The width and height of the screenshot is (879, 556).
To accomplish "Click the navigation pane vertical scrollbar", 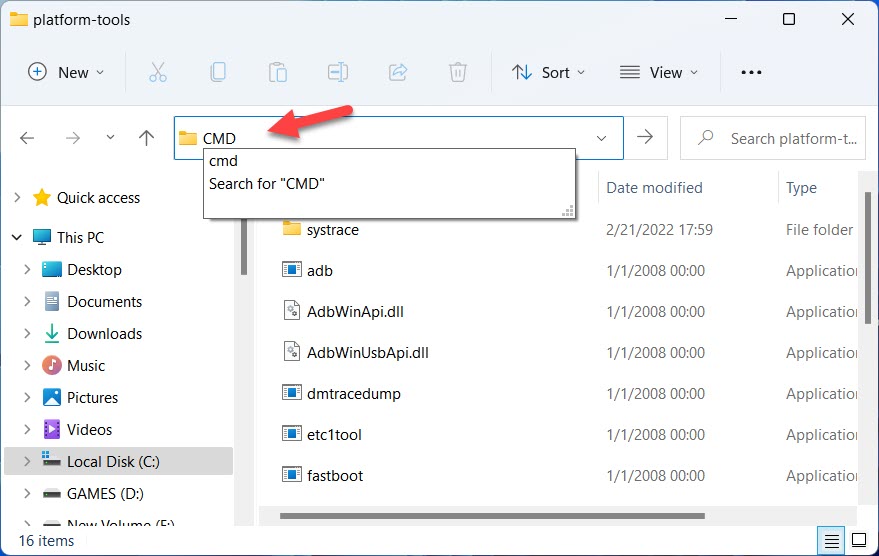I will point(244,247).
